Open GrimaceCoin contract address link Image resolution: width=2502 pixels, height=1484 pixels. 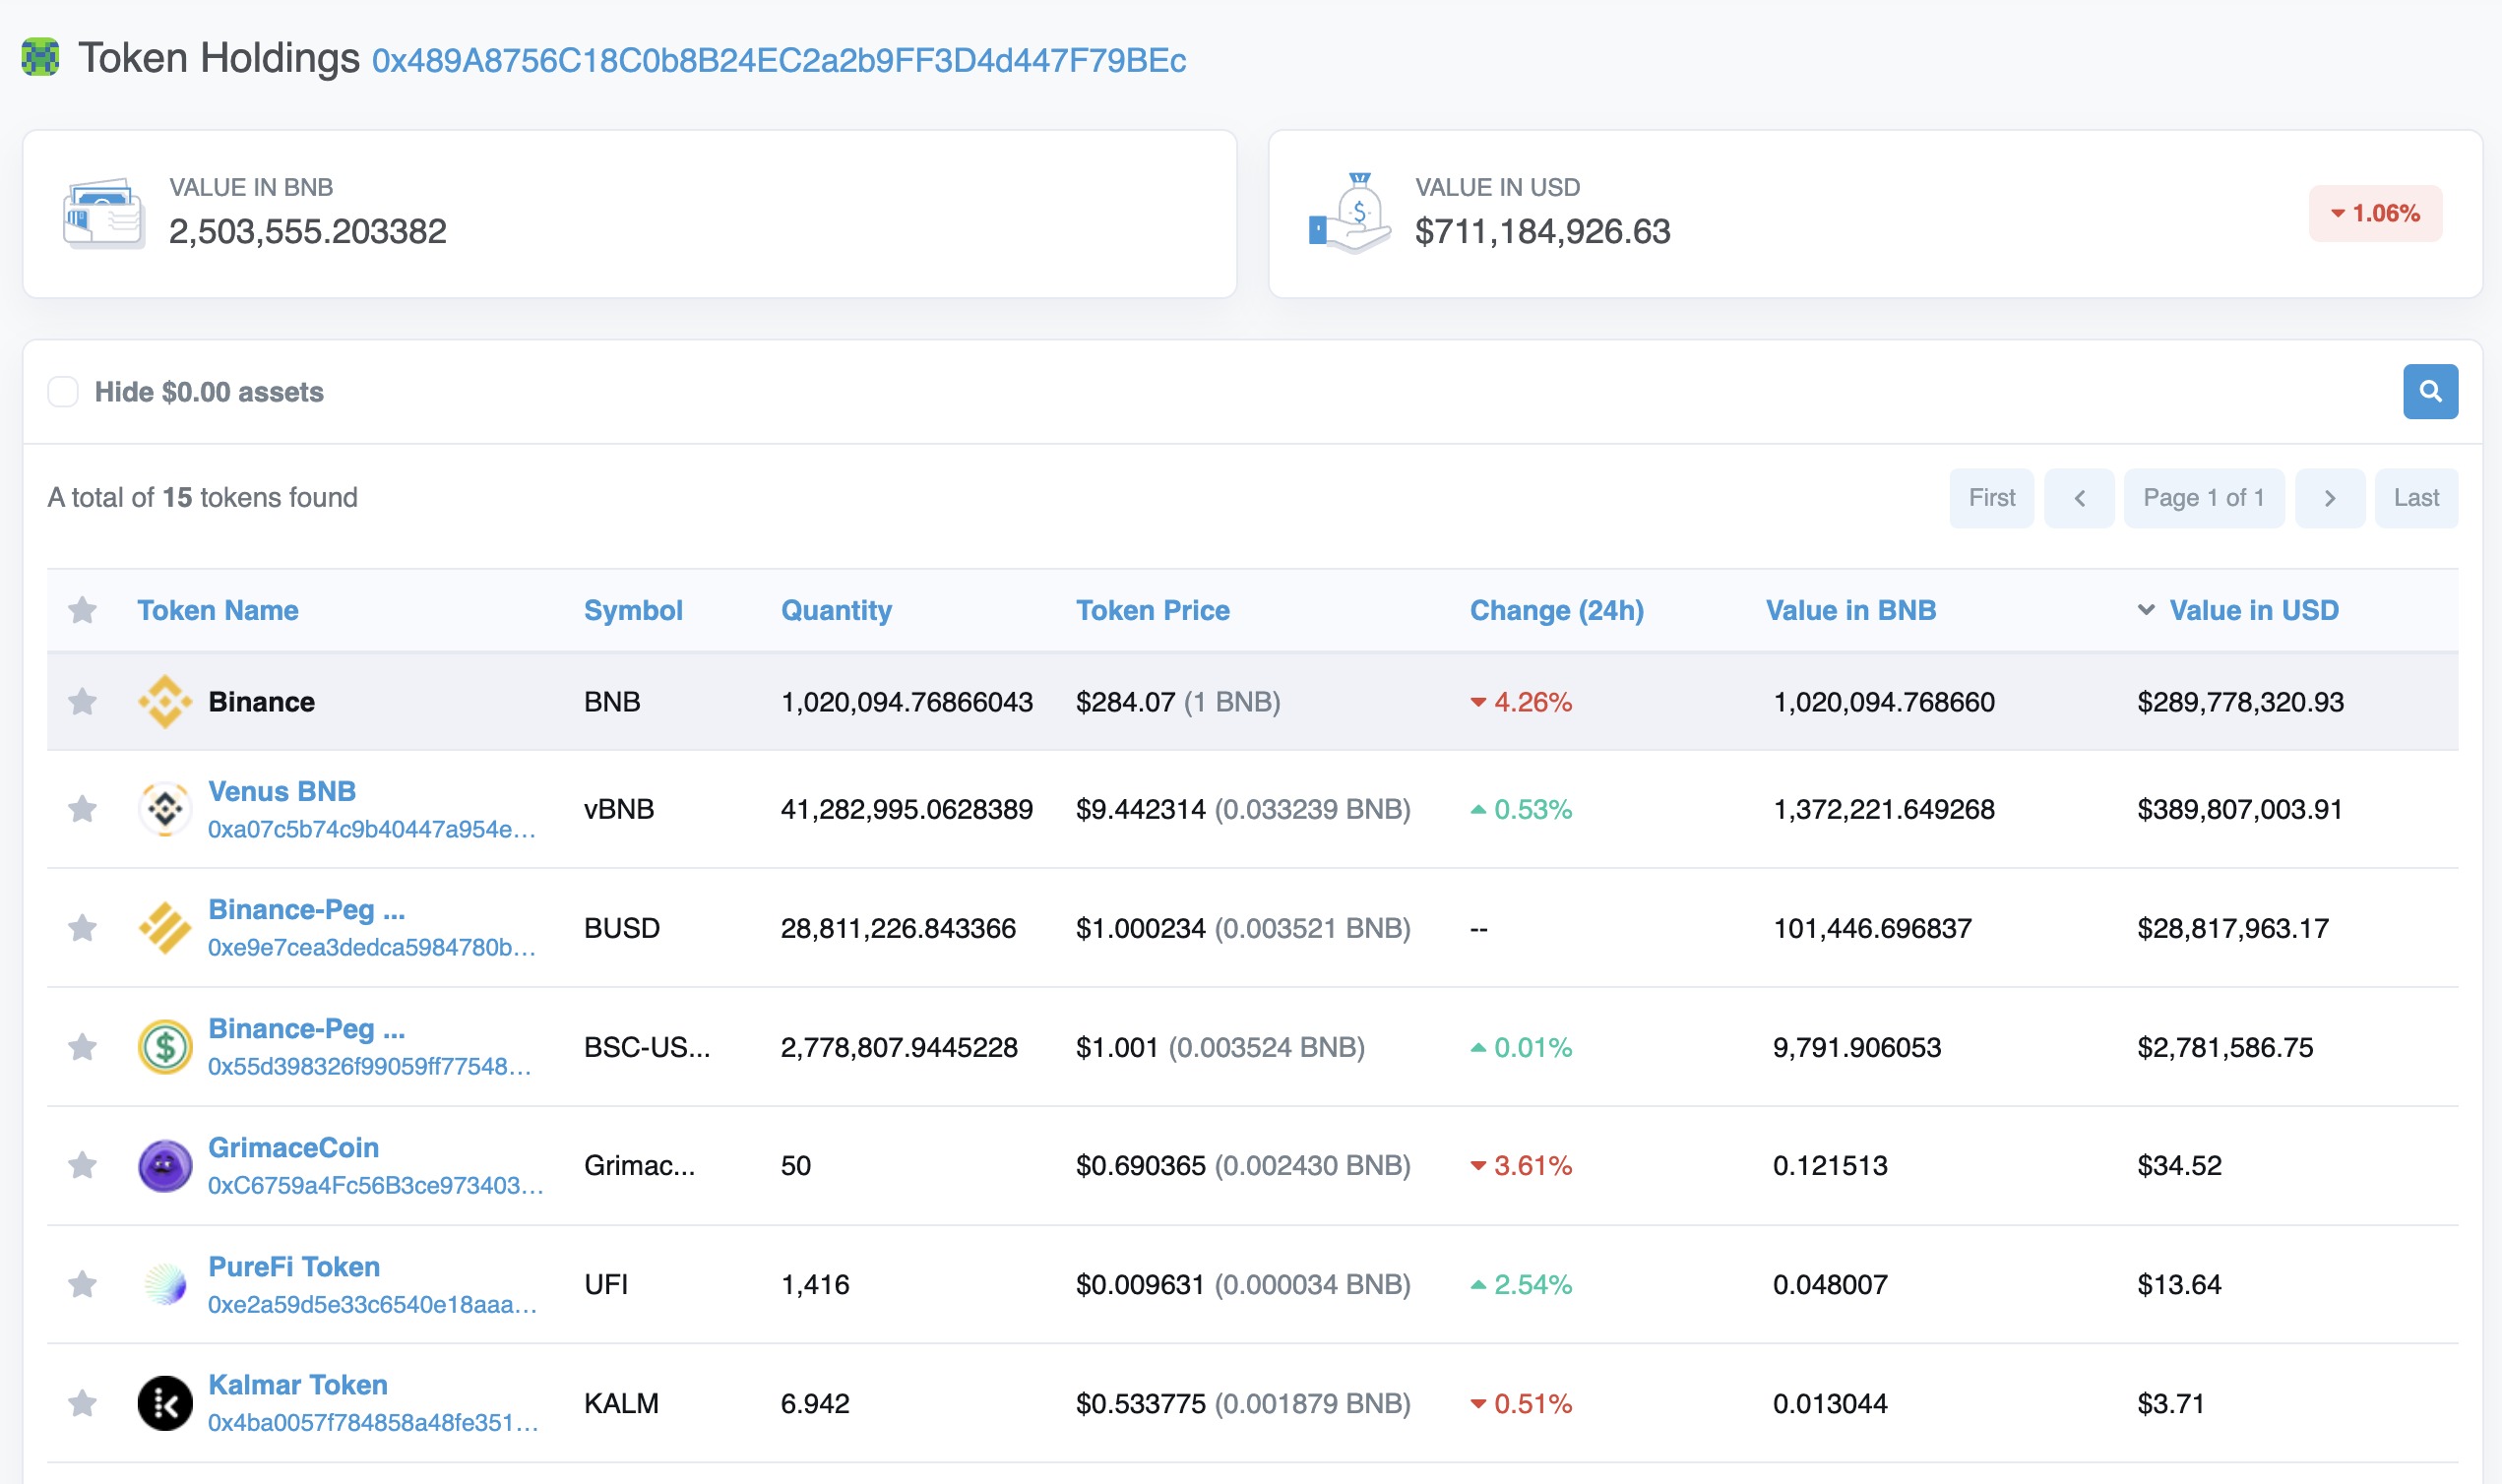tap(375, 1186)
